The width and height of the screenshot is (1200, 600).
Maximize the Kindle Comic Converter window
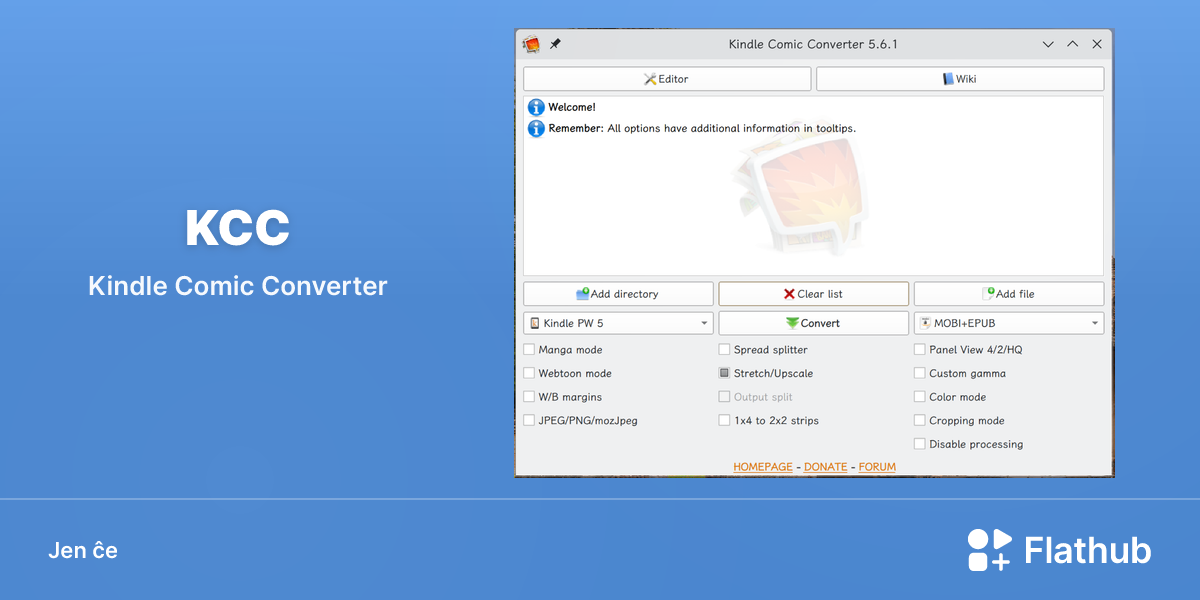[x=1072, y=44]
